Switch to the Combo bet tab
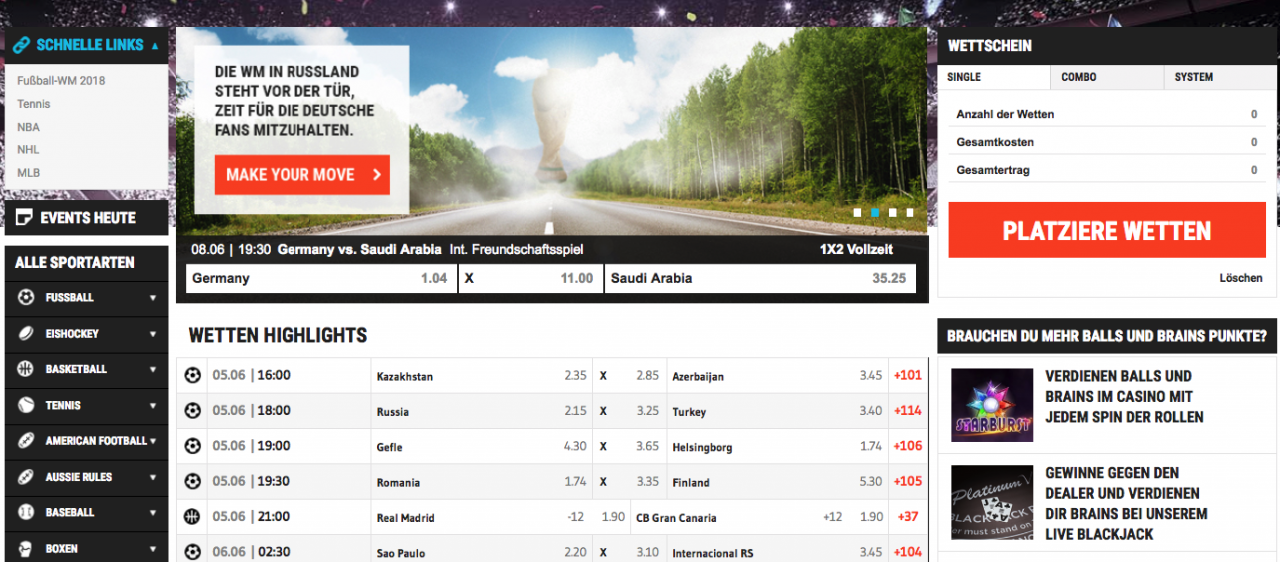 click(x=1107, y=77)
